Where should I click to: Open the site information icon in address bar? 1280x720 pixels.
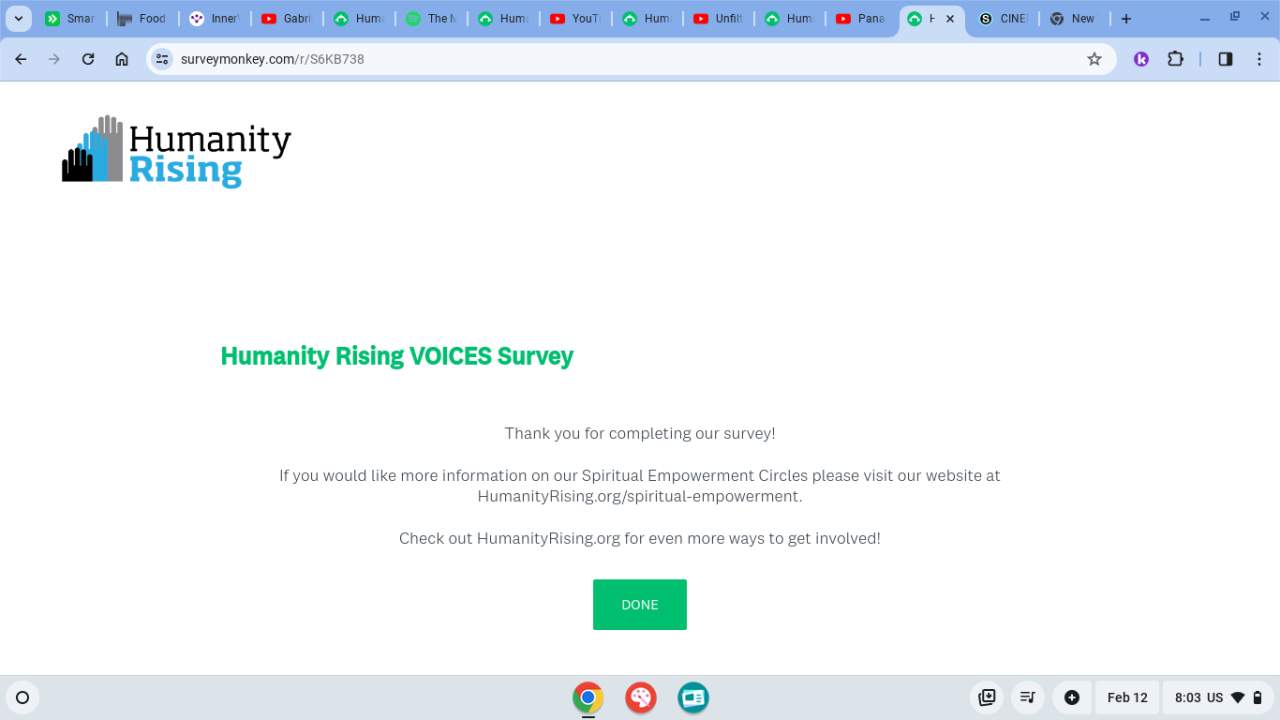162,59
